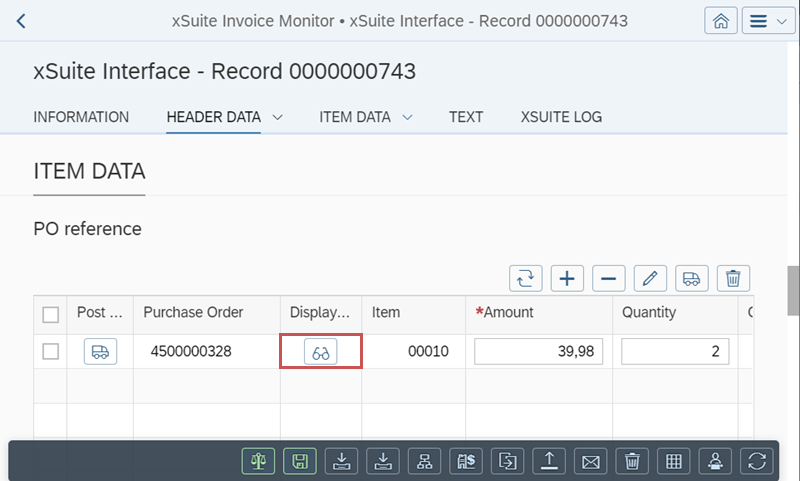
Task: Expand the HEADER DATA tab dropdown arrow
Action: (x=277, y=117)
